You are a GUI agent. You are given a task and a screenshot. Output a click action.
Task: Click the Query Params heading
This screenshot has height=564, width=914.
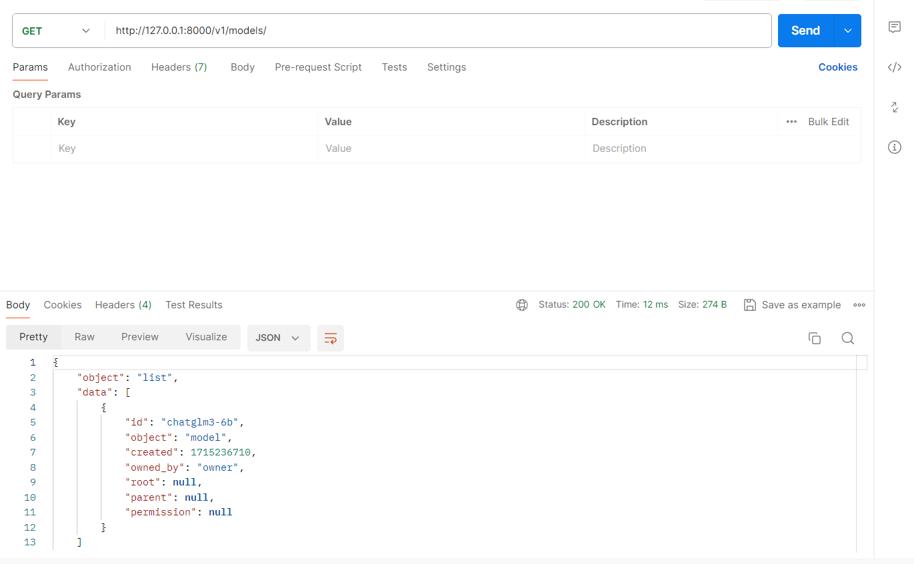click(x=47, y=94)
